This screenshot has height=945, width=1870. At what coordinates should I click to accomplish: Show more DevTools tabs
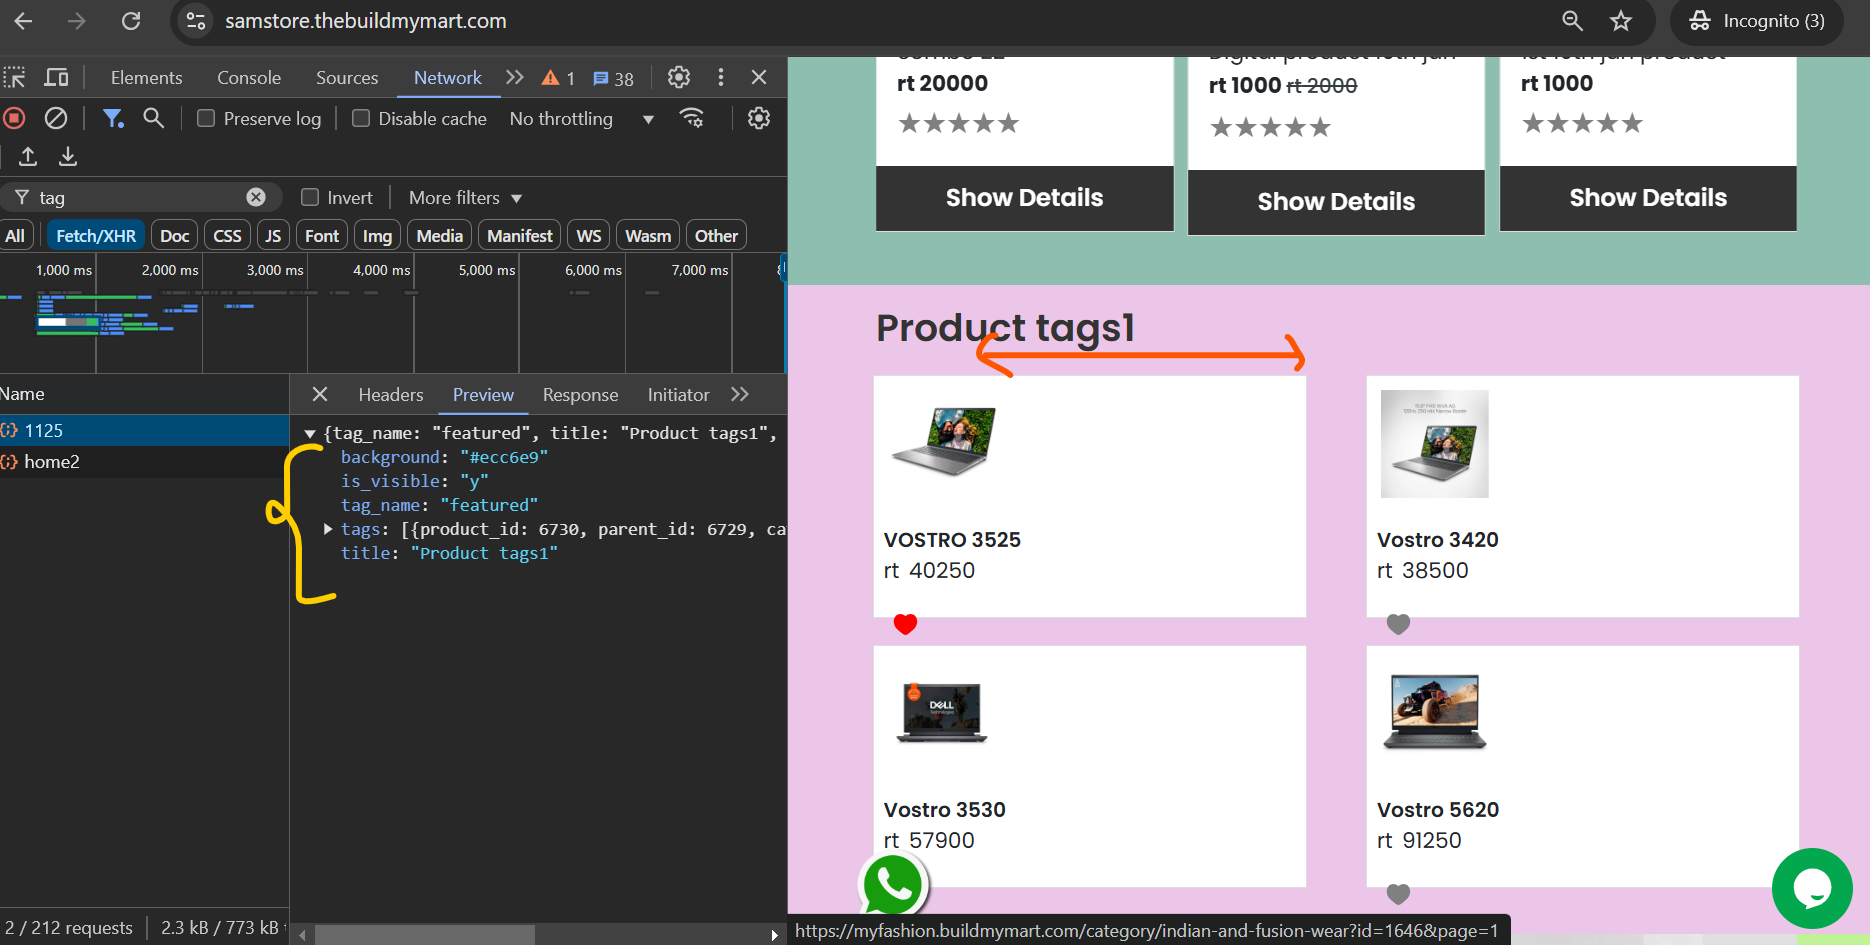tap(514, 77)
